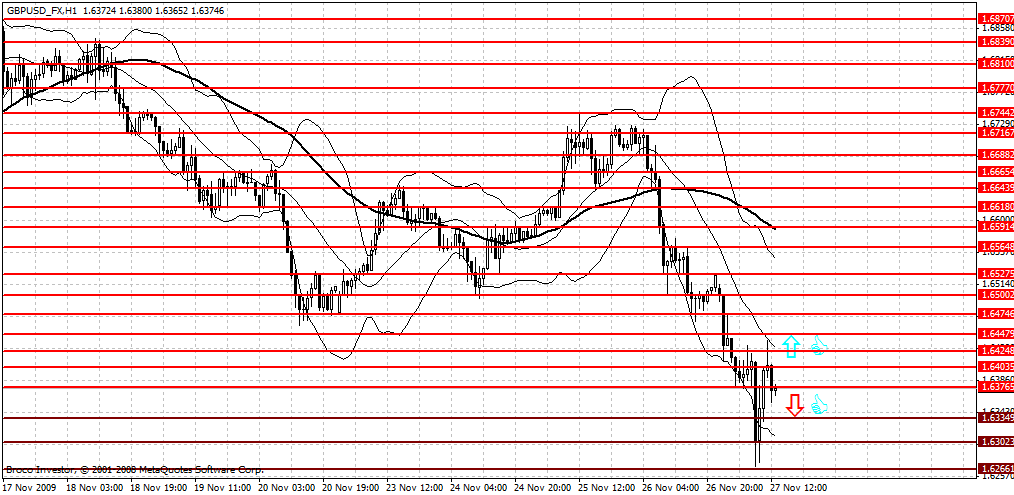Click the 1.63349 dark red level label
Viewport: 1014px width, 495px height.
pyautogui.click(x=997, y=419)
